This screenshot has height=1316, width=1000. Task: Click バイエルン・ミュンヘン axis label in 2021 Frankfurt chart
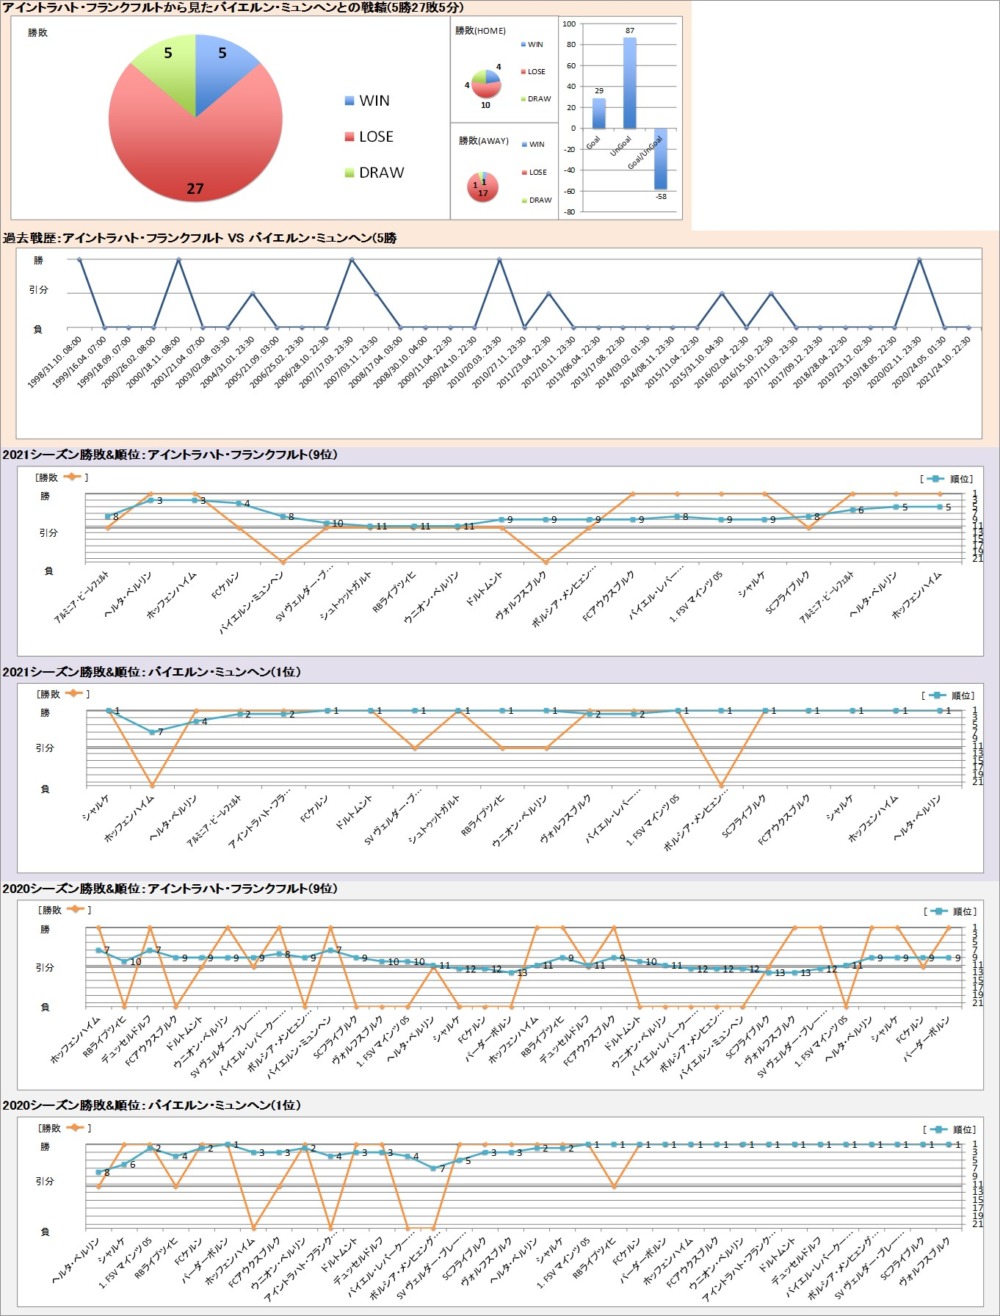252,603
